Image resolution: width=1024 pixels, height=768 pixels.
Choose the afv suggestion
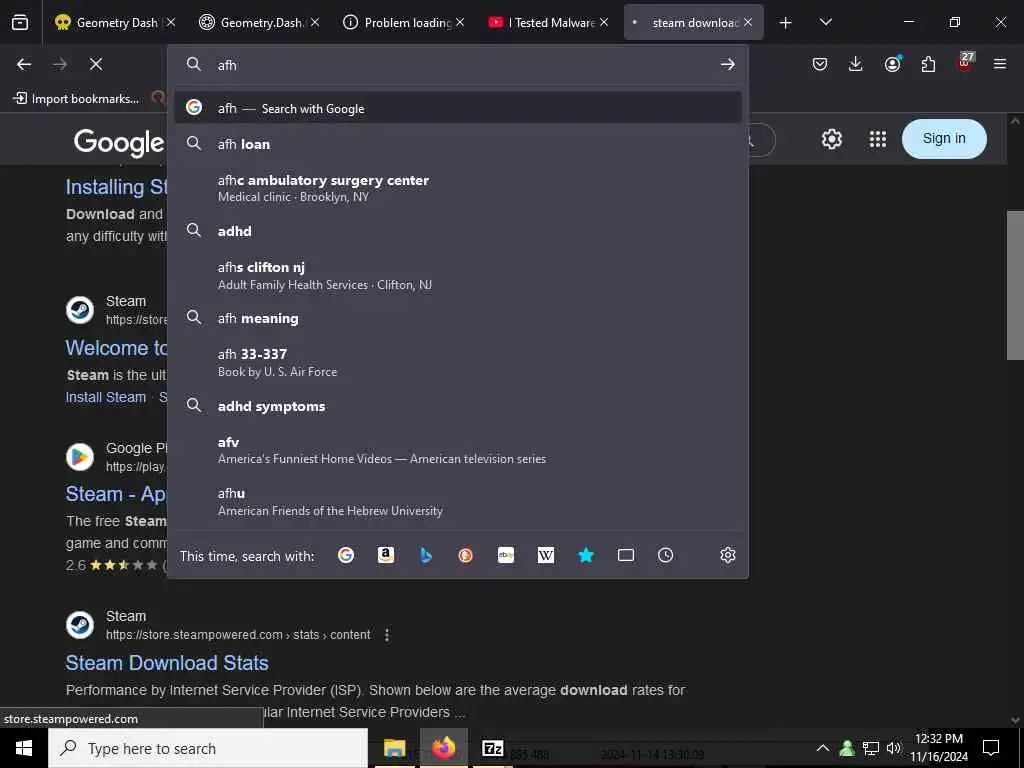pos(458,450)
